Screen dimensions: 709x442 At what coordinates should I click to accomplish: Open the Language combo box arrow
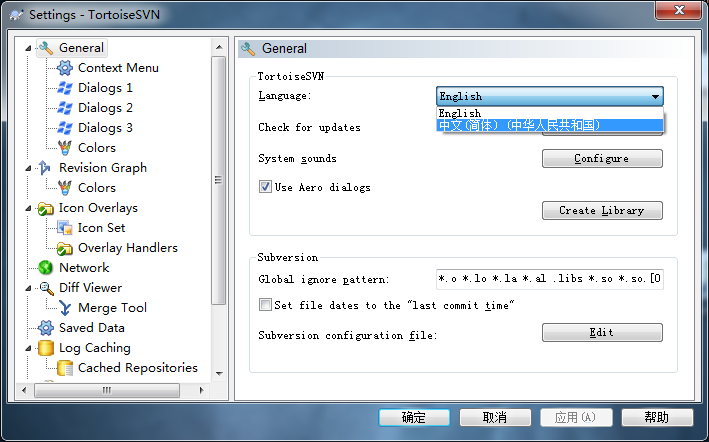tap(655, 96)
